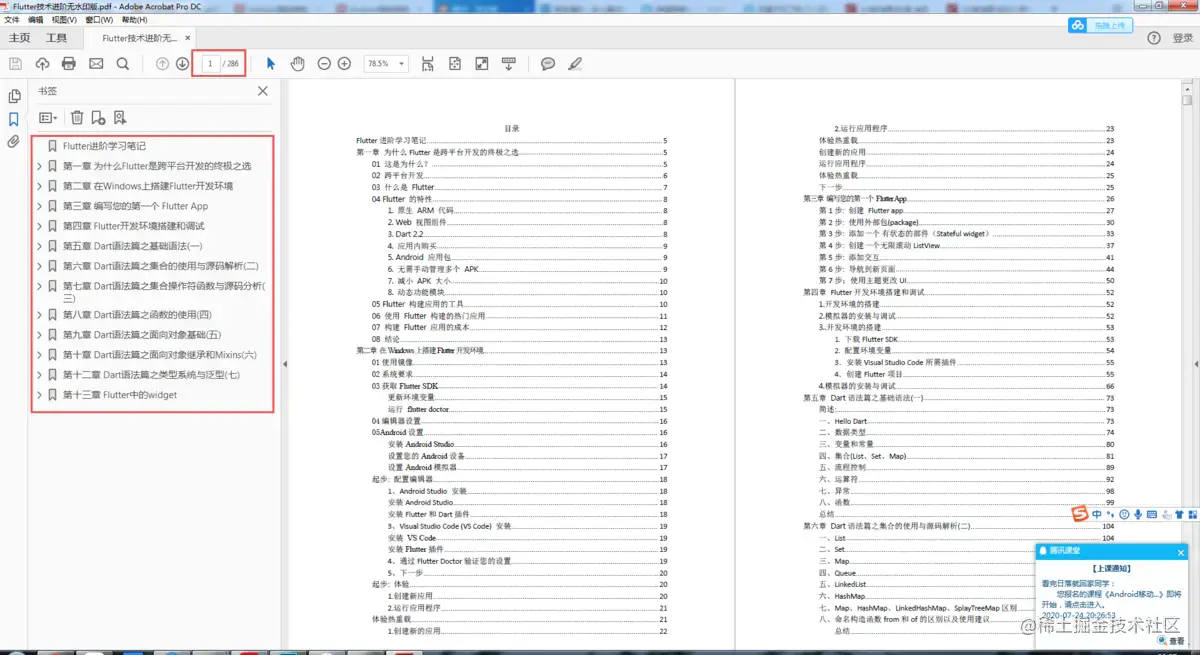Open the 窗口(W) menu
The height and width of the screenshot is (655, 1200).
point(99,19)
